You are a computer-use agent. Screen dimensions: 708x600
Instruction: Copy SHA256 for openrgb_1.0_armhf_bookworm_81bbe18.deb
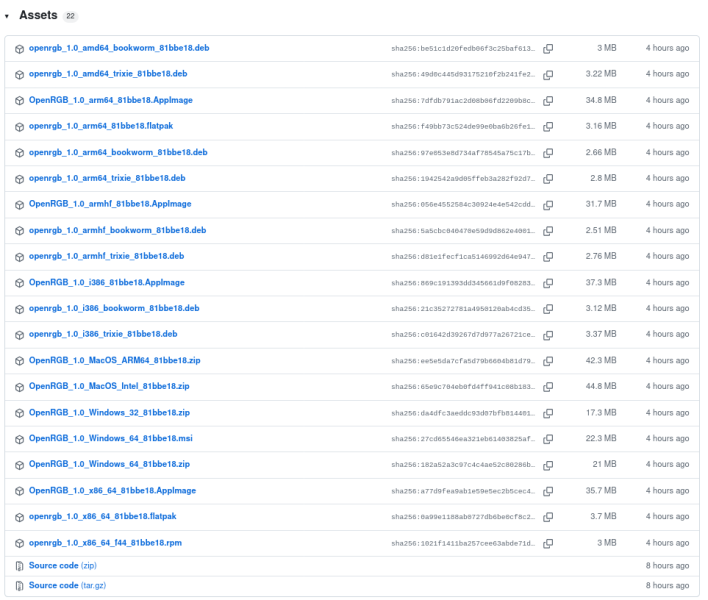coord(548,231)
